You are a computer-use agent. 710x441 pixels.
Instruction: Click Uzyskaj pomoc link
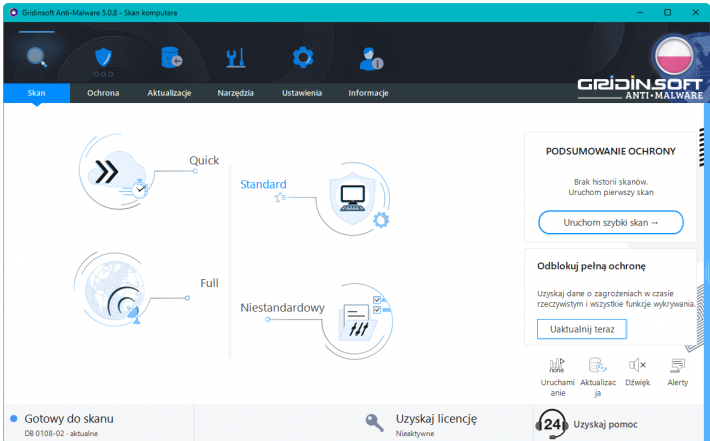605,424
